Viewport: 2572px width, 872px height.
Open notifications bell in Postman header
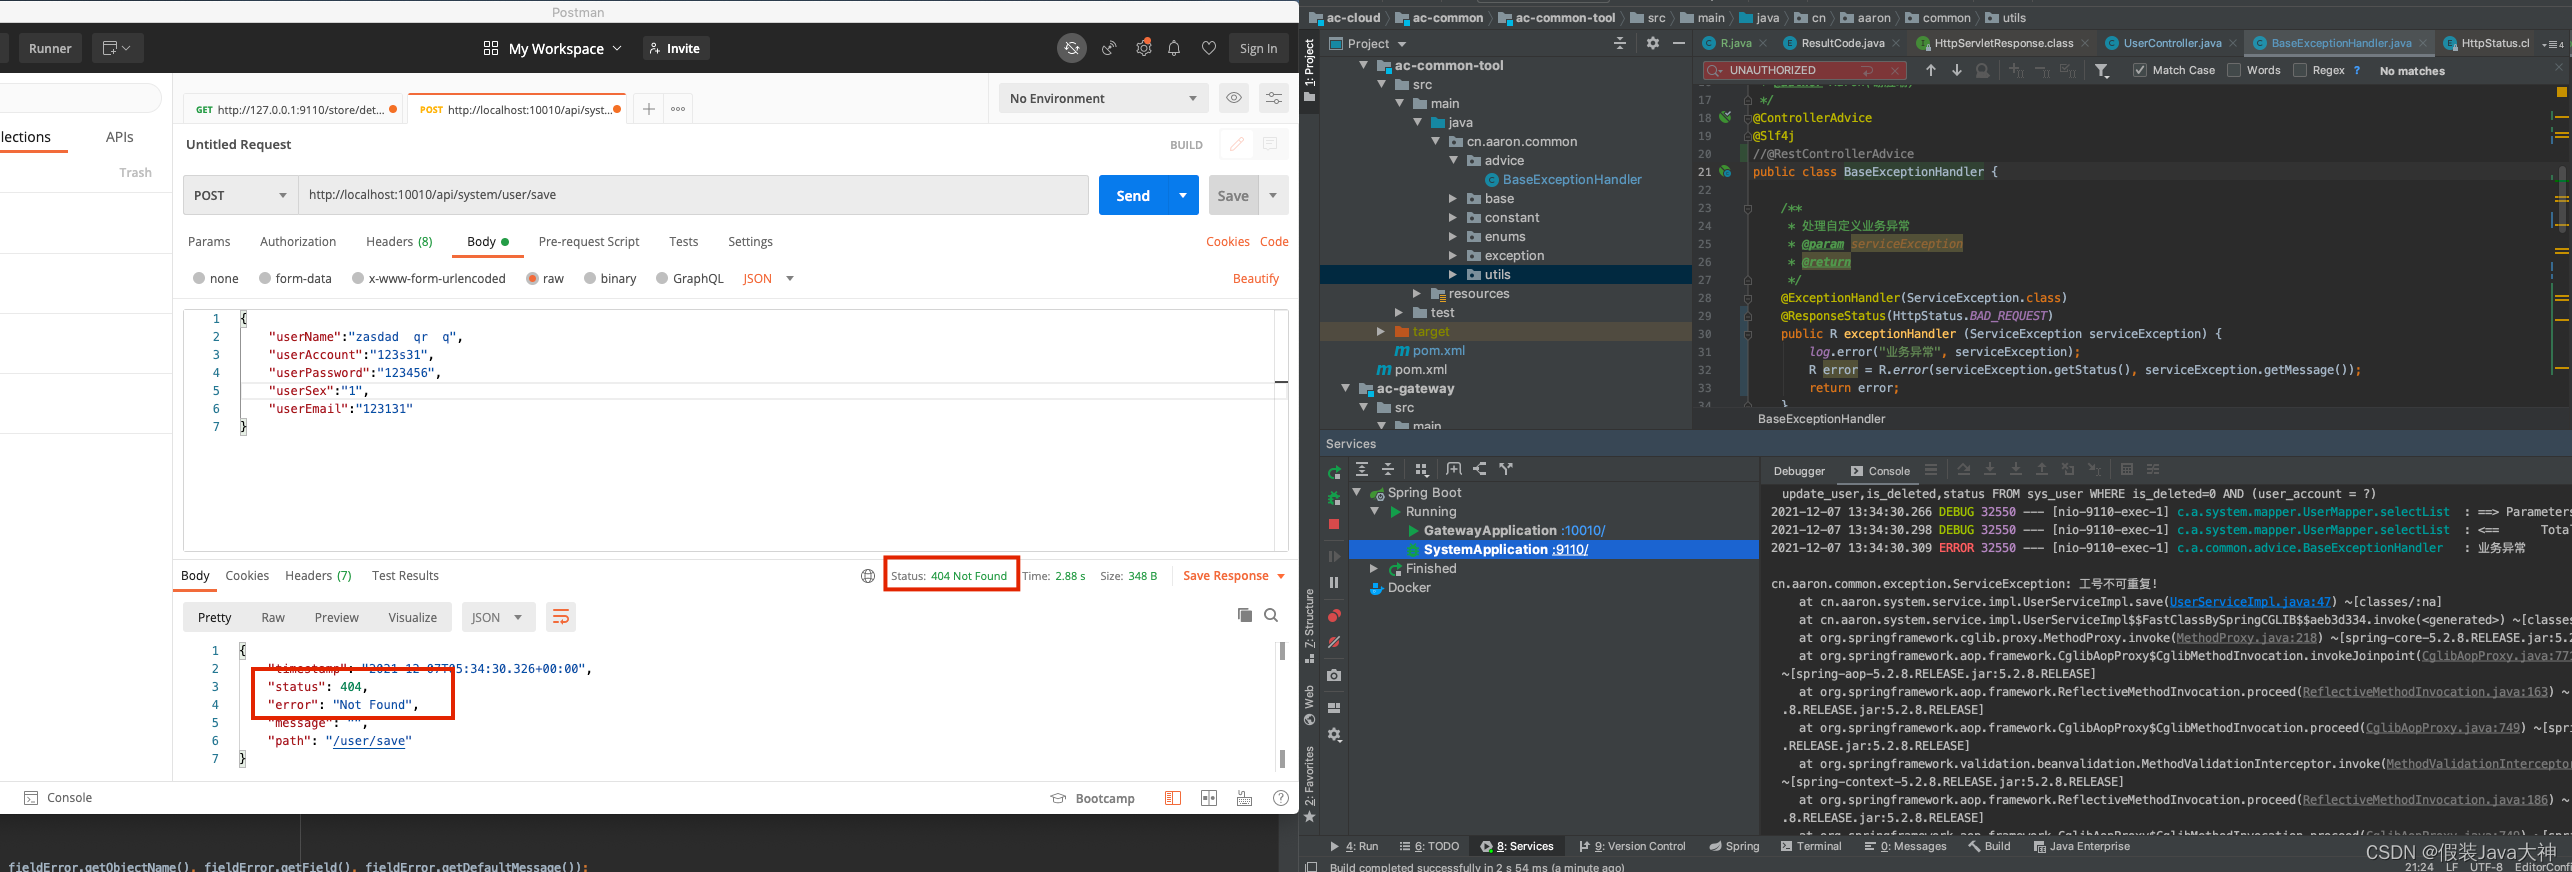point(1174,48)
